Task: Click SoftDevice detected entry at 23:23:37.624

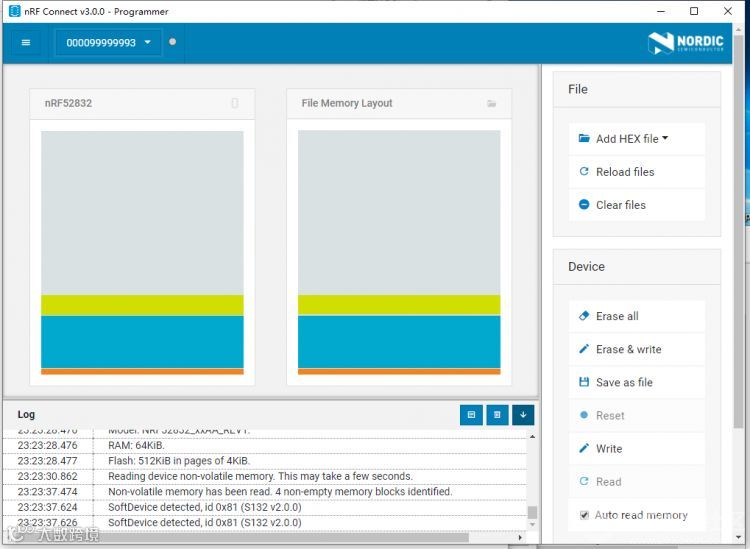Action: [x=205, y=507]
